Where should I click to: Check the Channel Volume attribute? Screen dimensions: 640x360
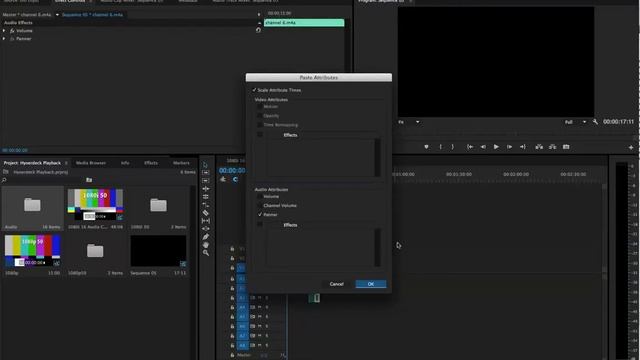pos(260,205)
